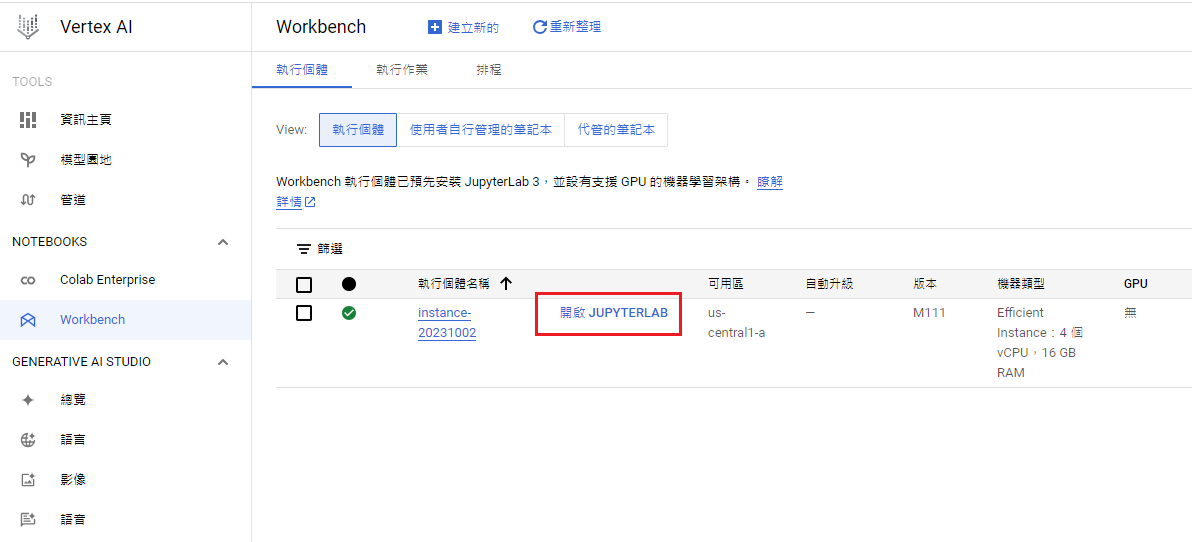This screenshot has height=542, width=1192.
Task: Collapse the GENERATIVE AI STUDIO section
Action: [223, 362]
